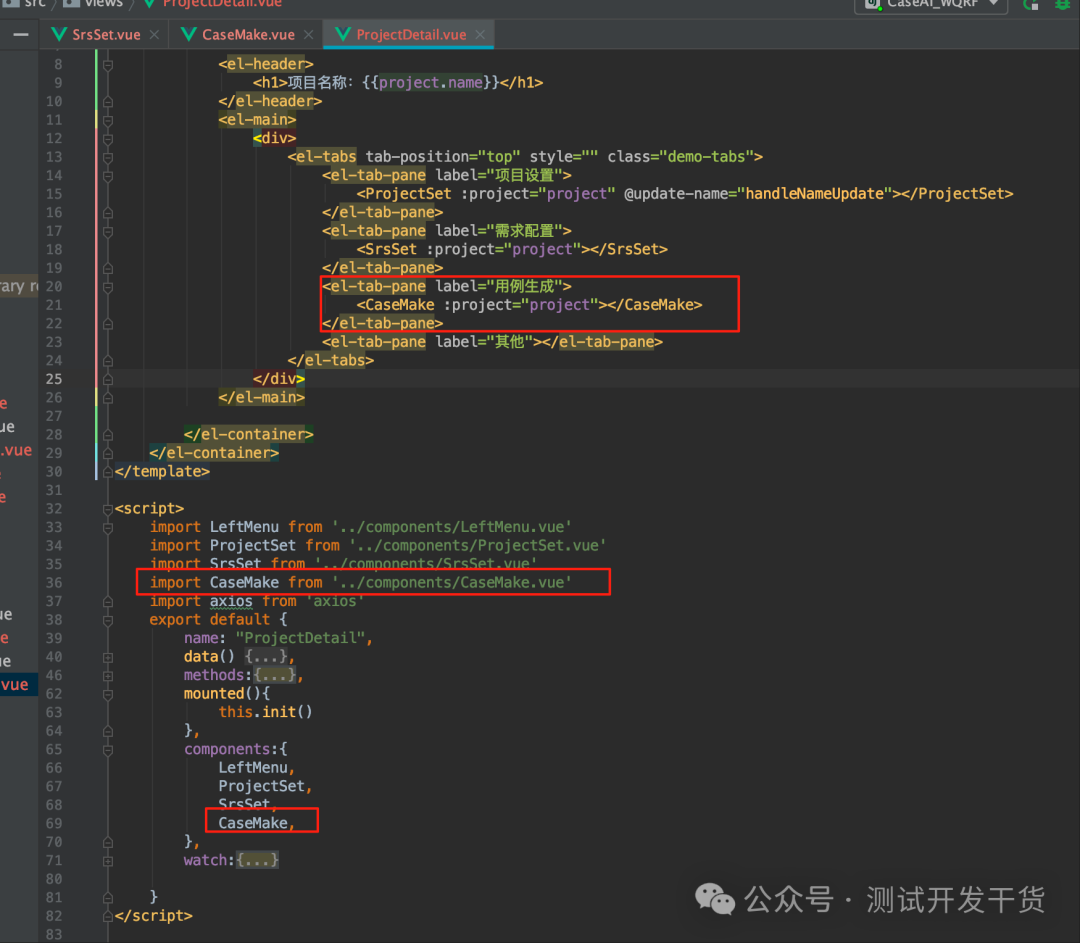Close the SrsSet.vue tab
Image resolution: width=1080 pixels, height=943 pixels.
click(154, 35)
